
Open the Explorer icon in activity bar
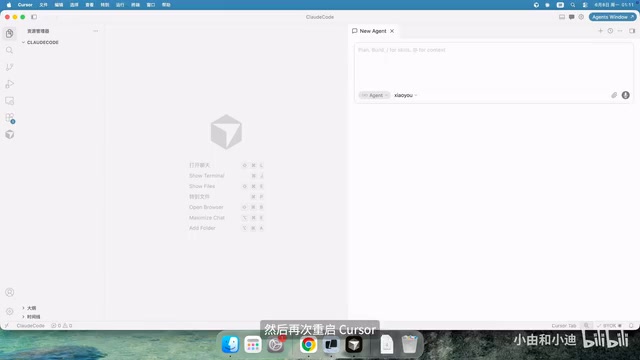tap(9, 33)
